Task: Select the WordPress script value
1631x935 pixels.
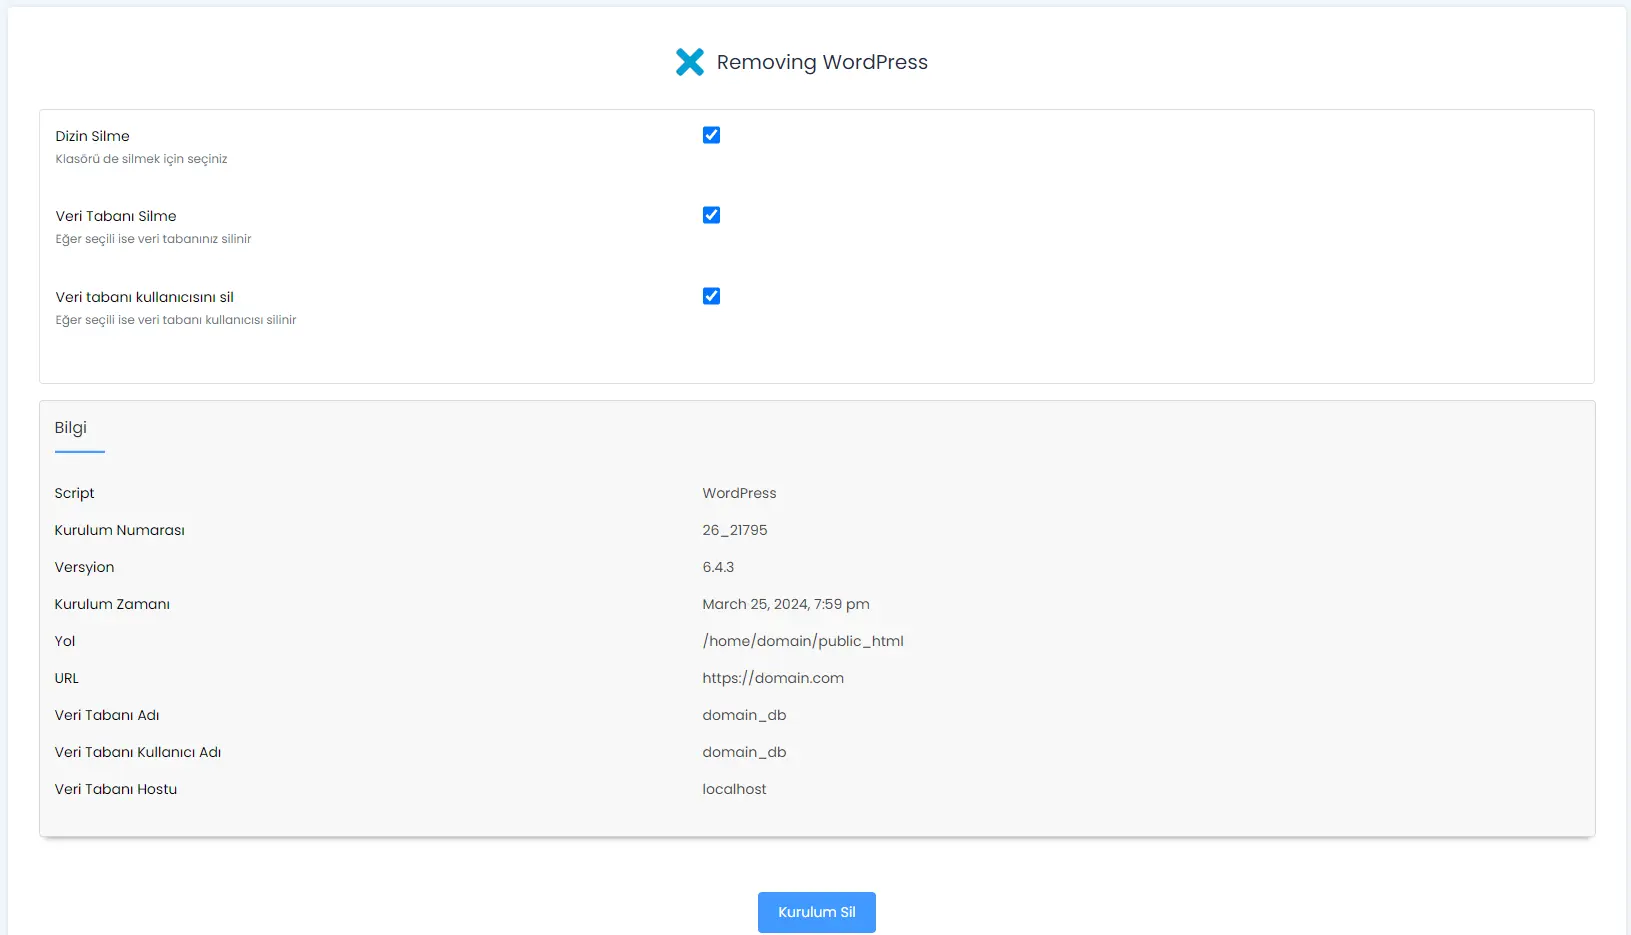Action: (x=739, y=493)
